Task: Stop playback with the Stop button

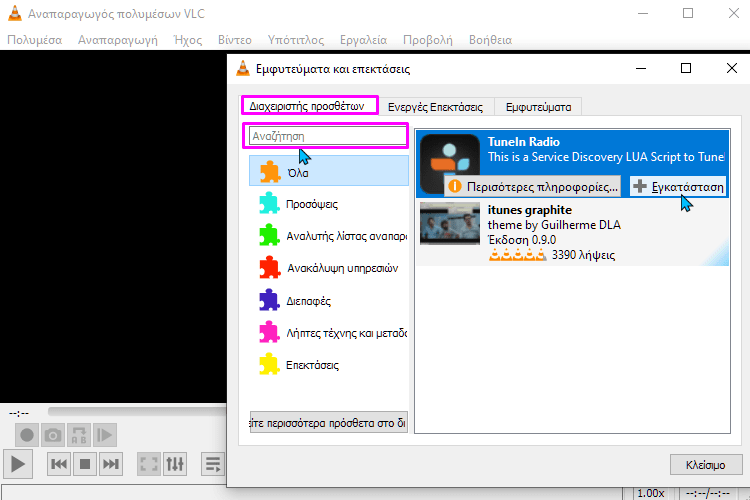Action: tap(85, 464)
